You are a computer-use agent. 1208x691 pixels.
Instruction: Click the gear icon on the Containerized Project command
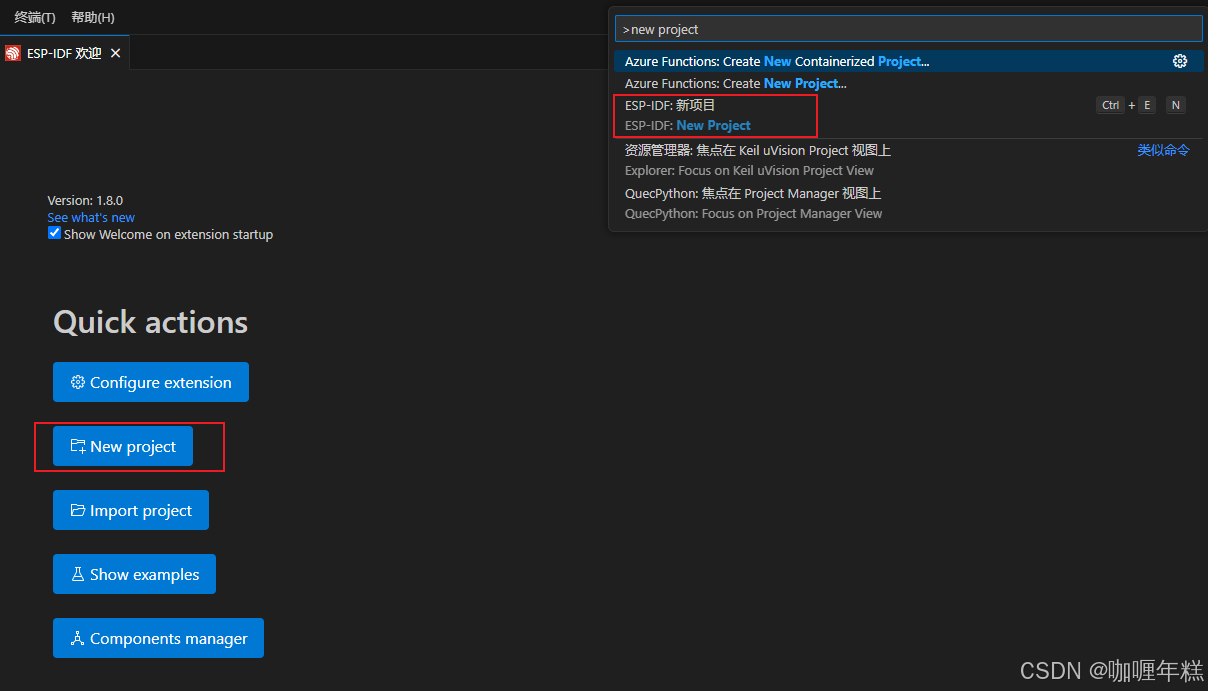[x=1180, y=61]
